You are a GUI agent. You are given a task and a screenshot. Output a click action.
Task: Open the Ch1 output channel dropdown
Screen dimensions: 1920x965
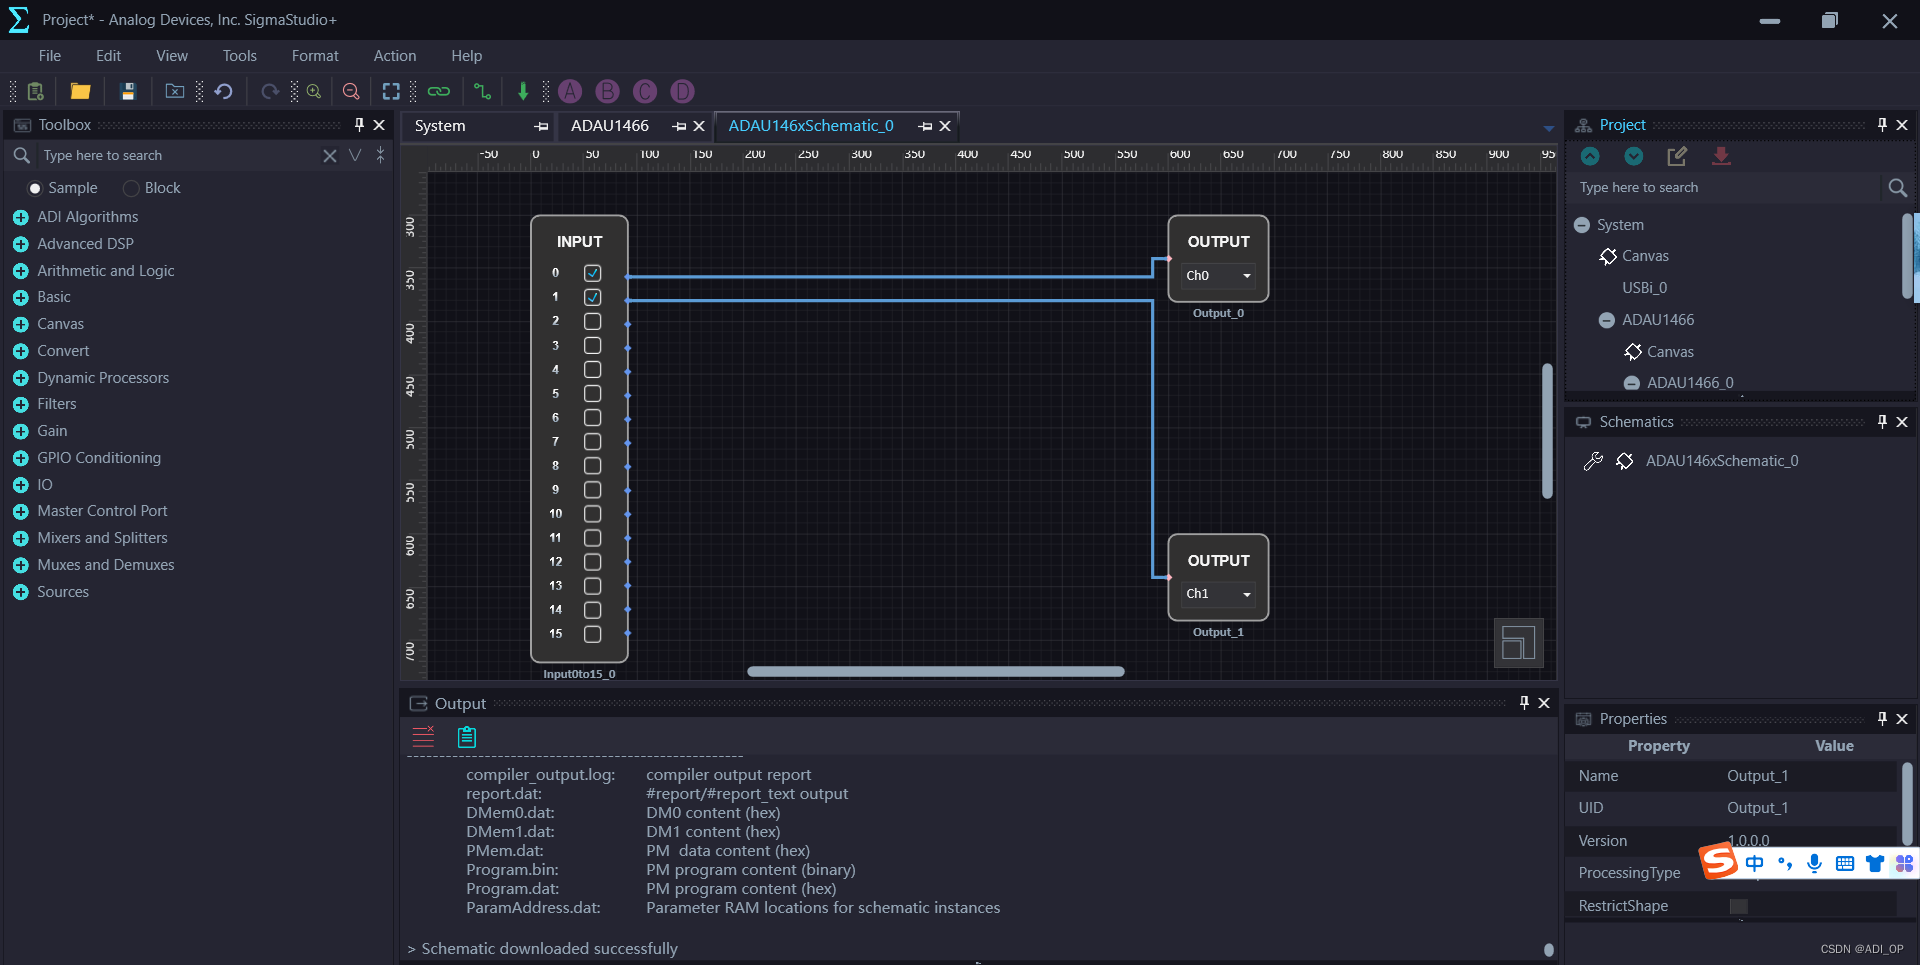tap(1219, 594)
